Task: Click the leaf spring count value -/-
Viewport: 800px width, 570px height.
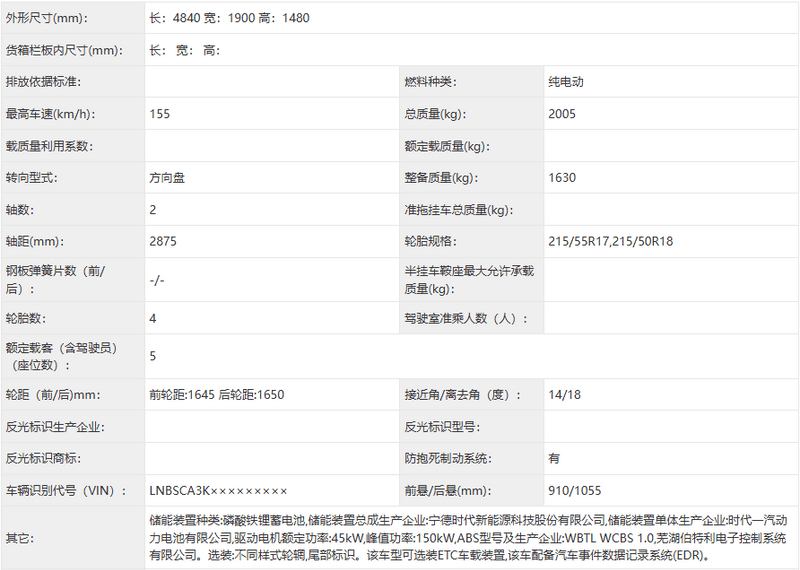Action: click(x=156, y=280)
